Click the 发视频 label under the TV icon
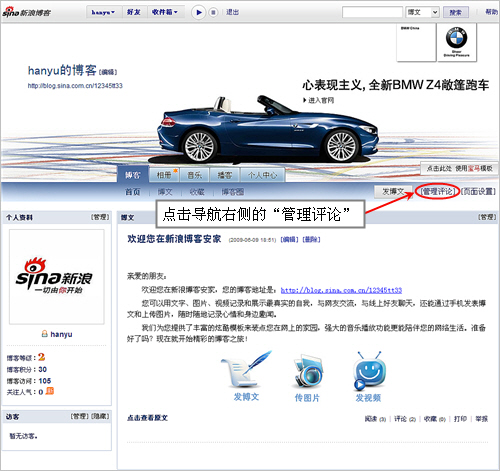500x471 pixels. (368, 398)
